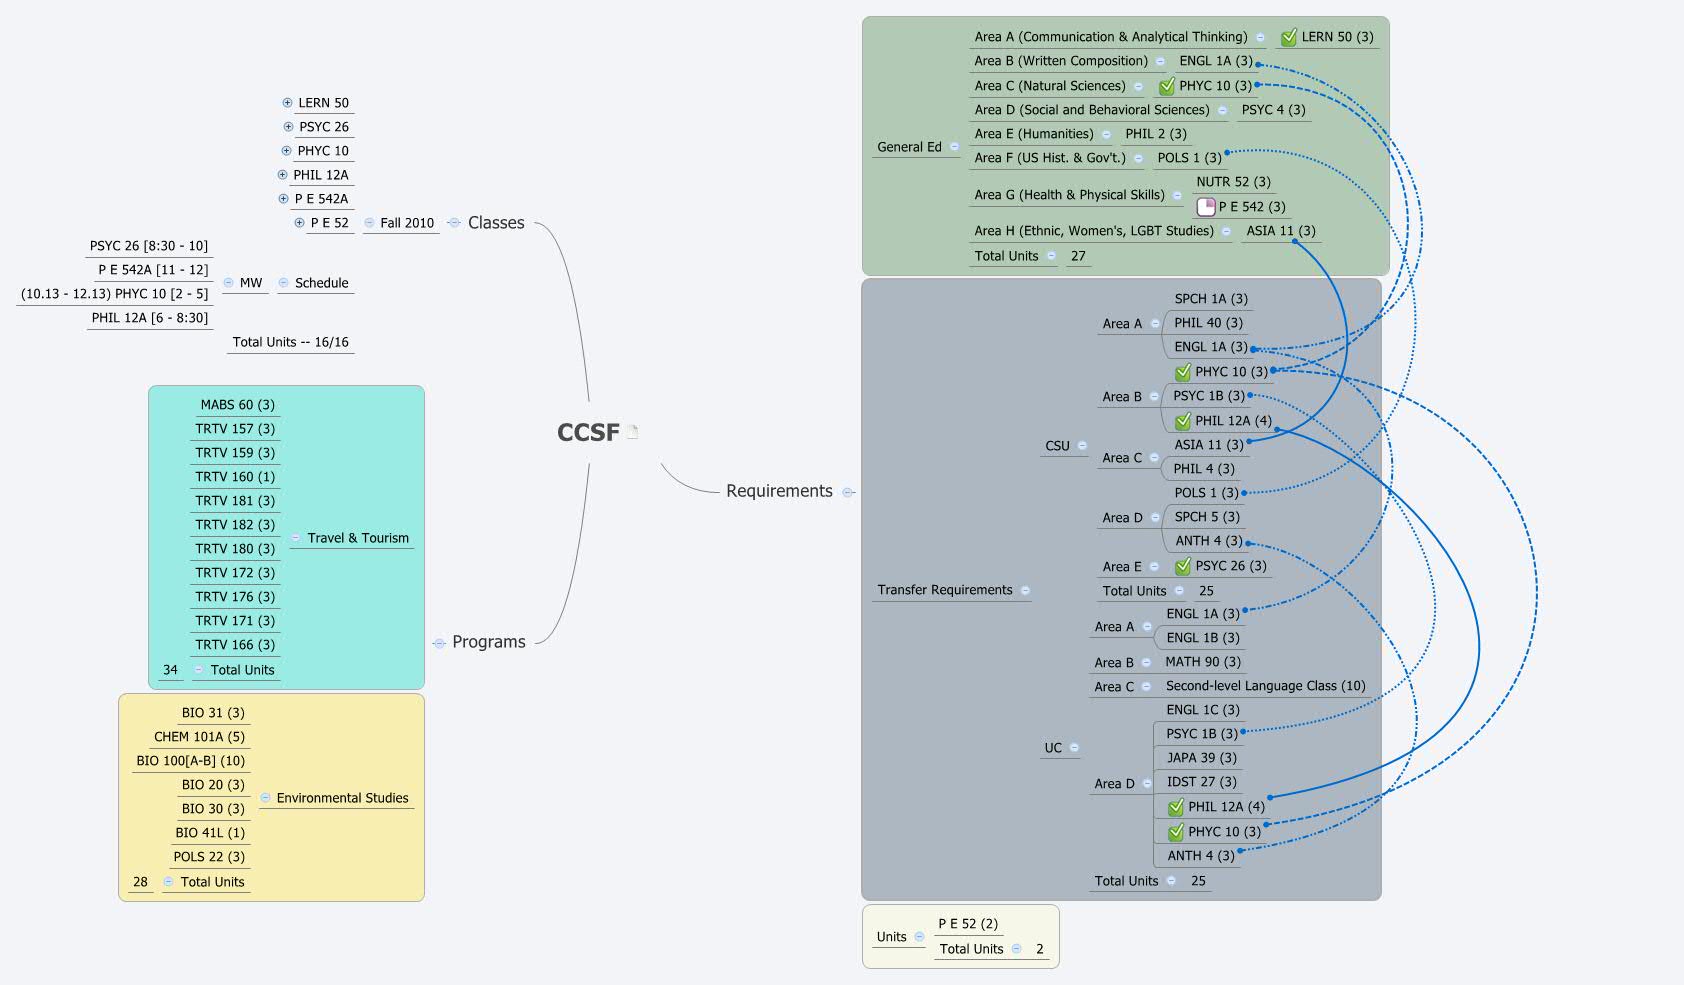Screen dimensions: 1684x985
Task: Select the CCSF central topic
Action: pyautogui.click(x=588, y=432)
